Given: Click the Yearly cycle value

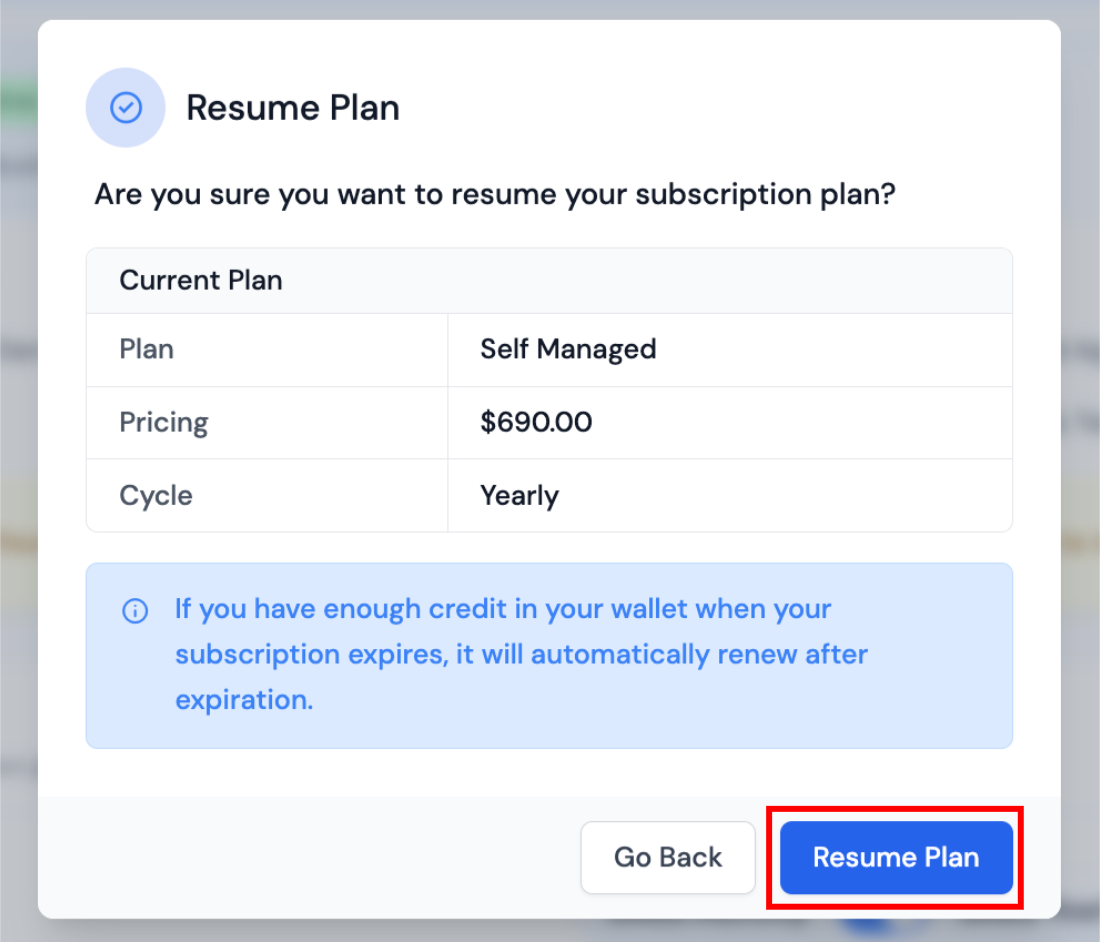Looking at the screenshot, I should (x=519, y=495).
